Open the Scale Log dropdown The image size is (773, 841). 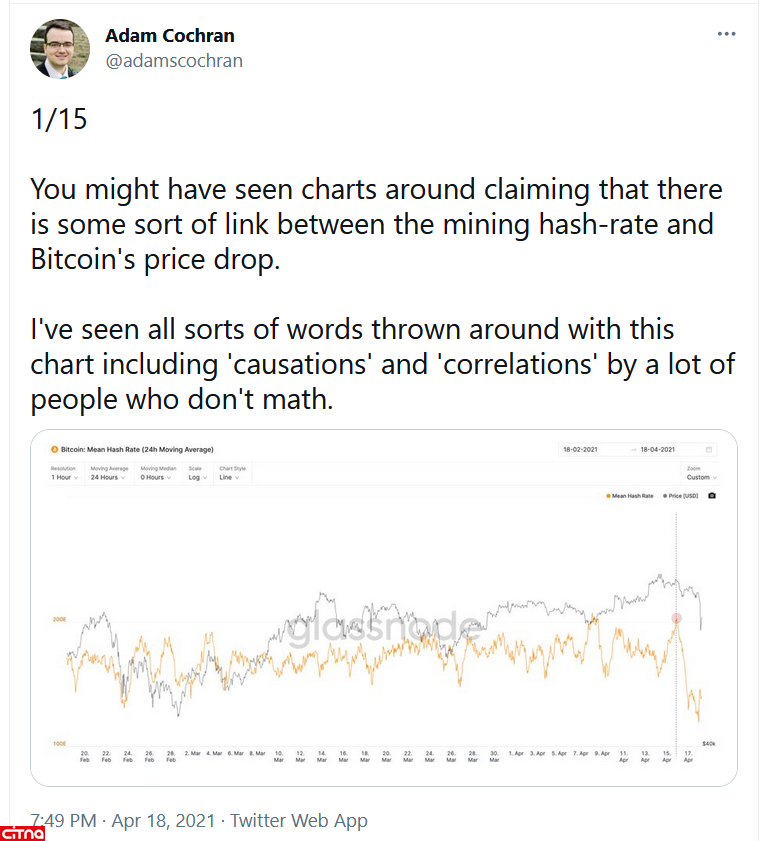[x=197, y=478]
